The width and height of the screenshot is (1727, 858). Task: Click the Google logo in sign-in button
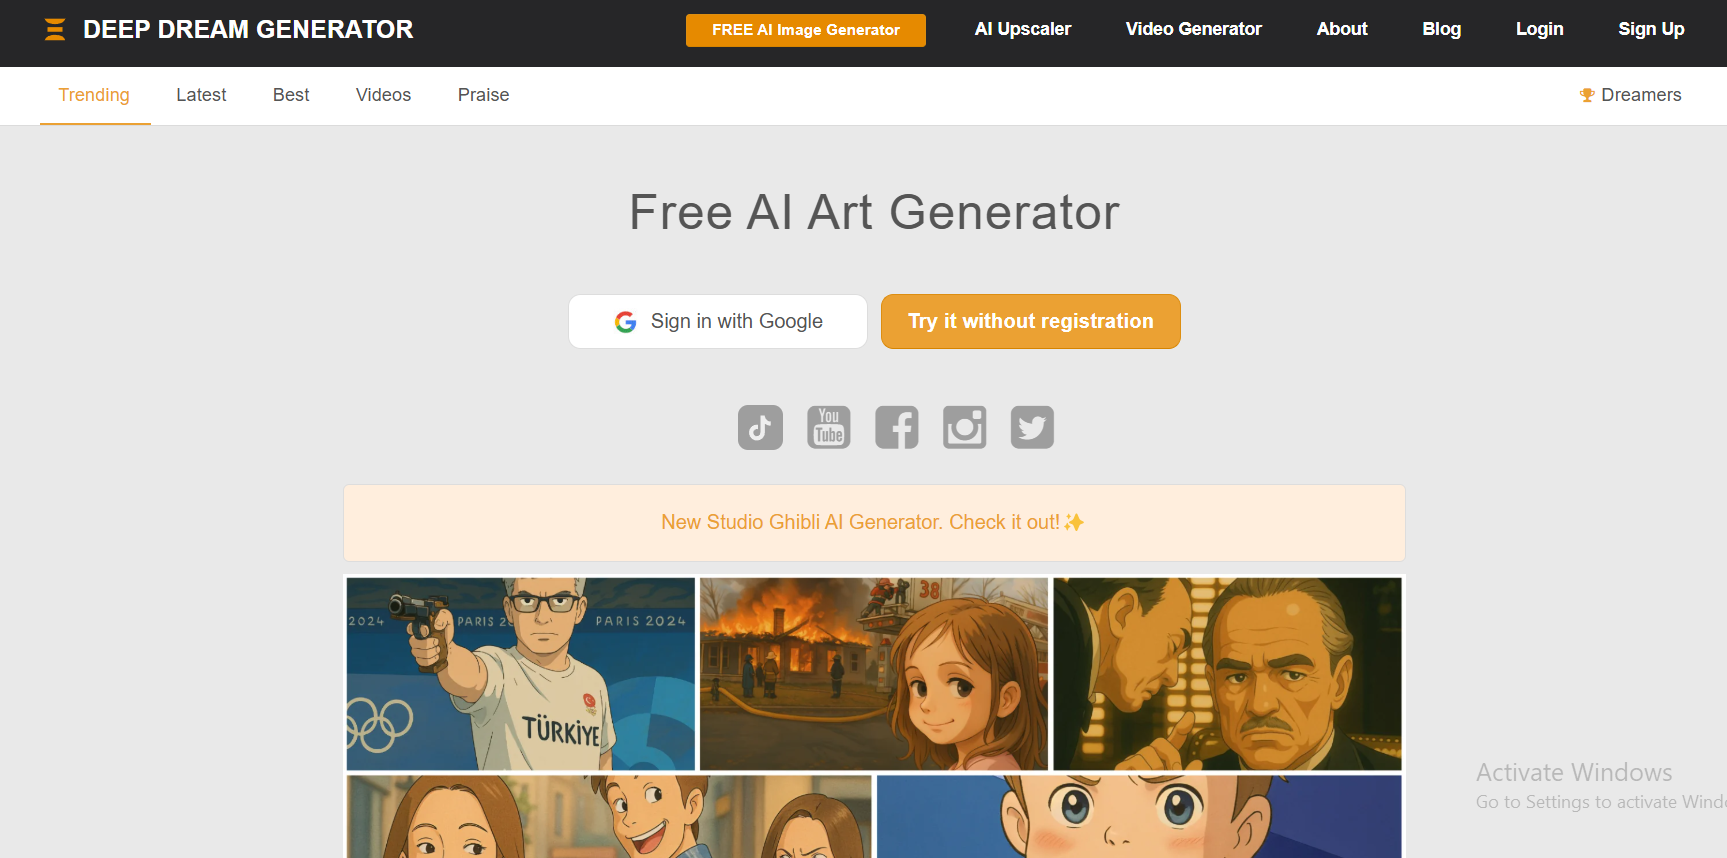tap(626, 322)
